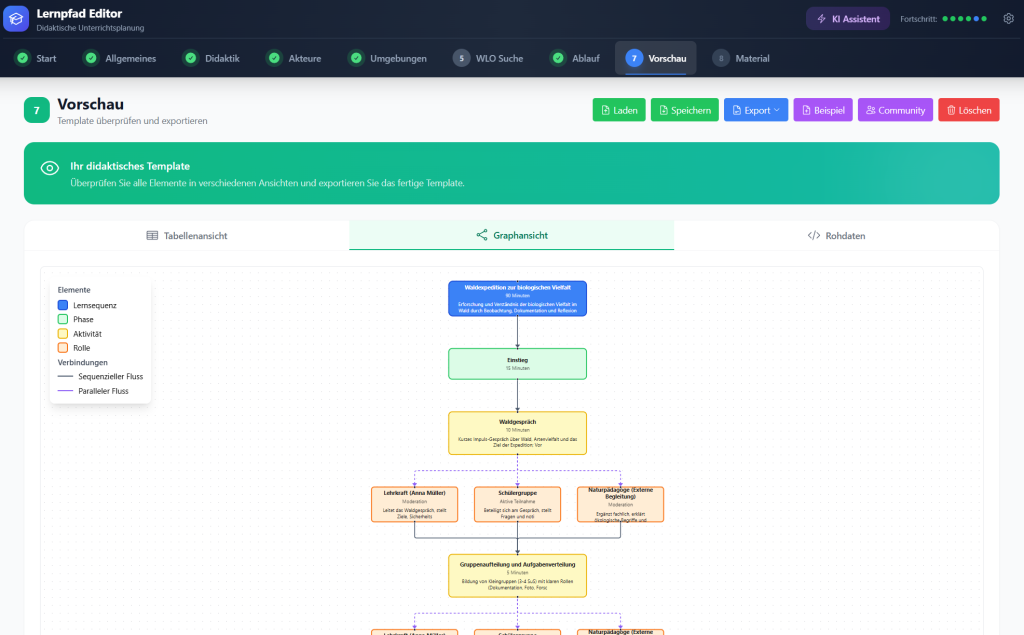Screen dimensions: 1024x635
Task: Click the file icon on the Speichern button
Action: (x=664, y=110)
